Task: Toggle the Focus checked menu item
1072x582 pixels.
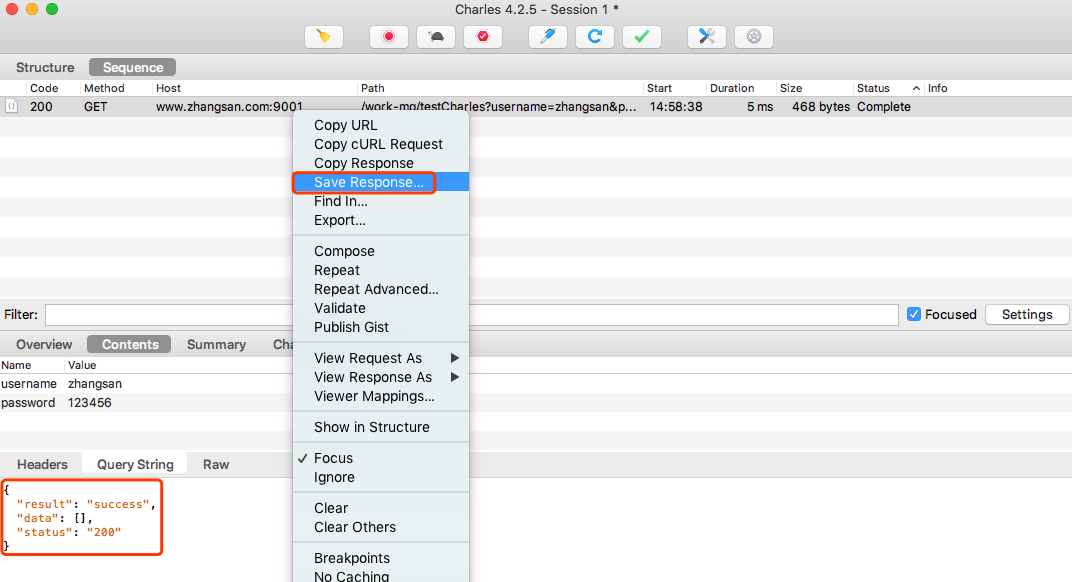Action: click(381, 458)
